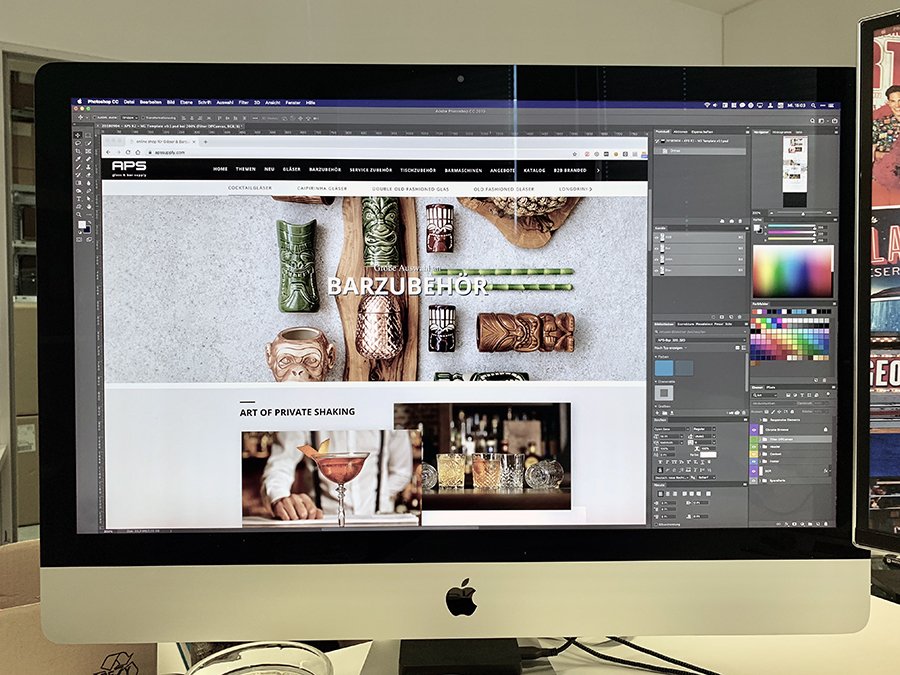Viewport: 900px width, 675px height.
Task: Hide the Chrome Browser layer
Action: click(x=755, y=429)
